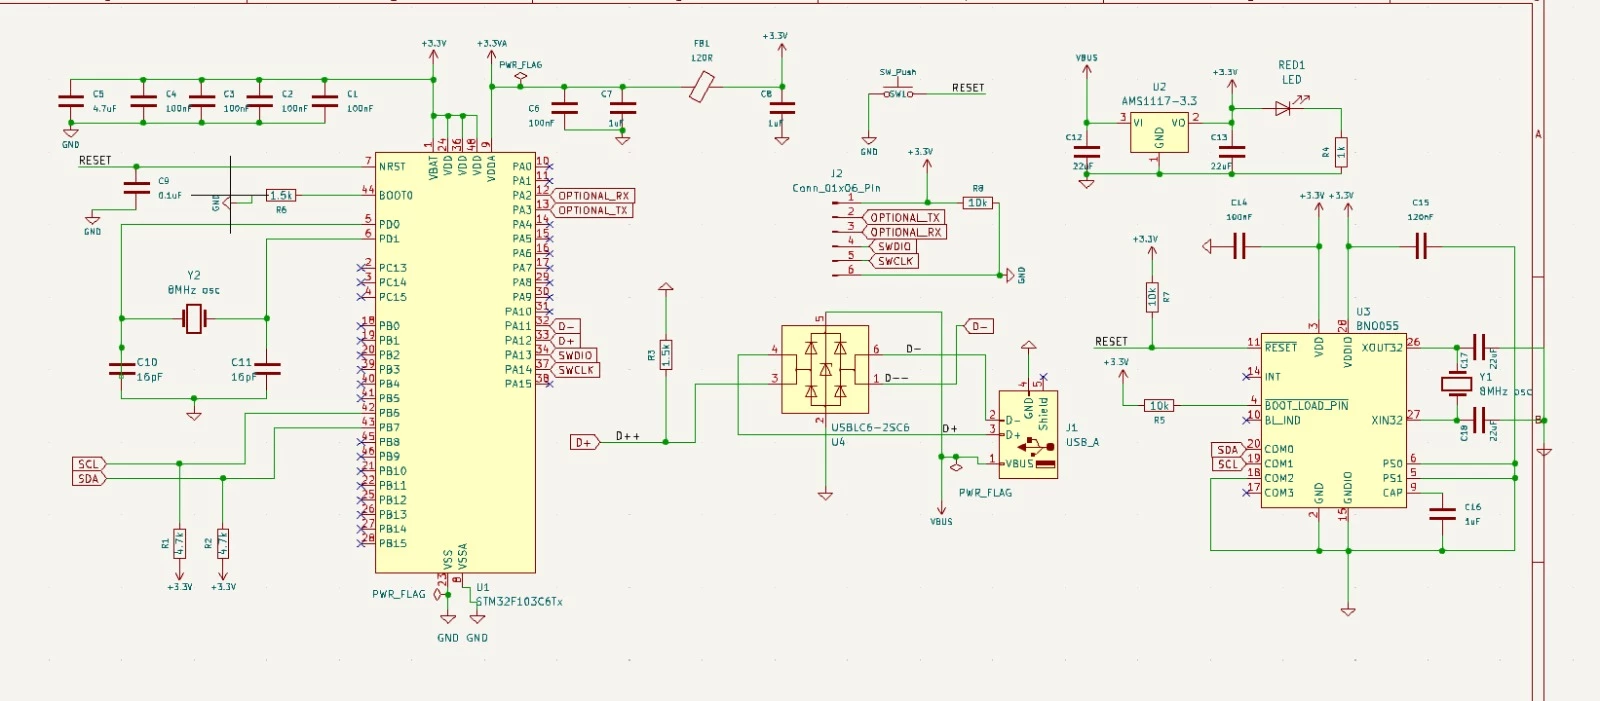Select resistor R4 1k symbol
The image size is (1600, 701).
coord(1341,152)
